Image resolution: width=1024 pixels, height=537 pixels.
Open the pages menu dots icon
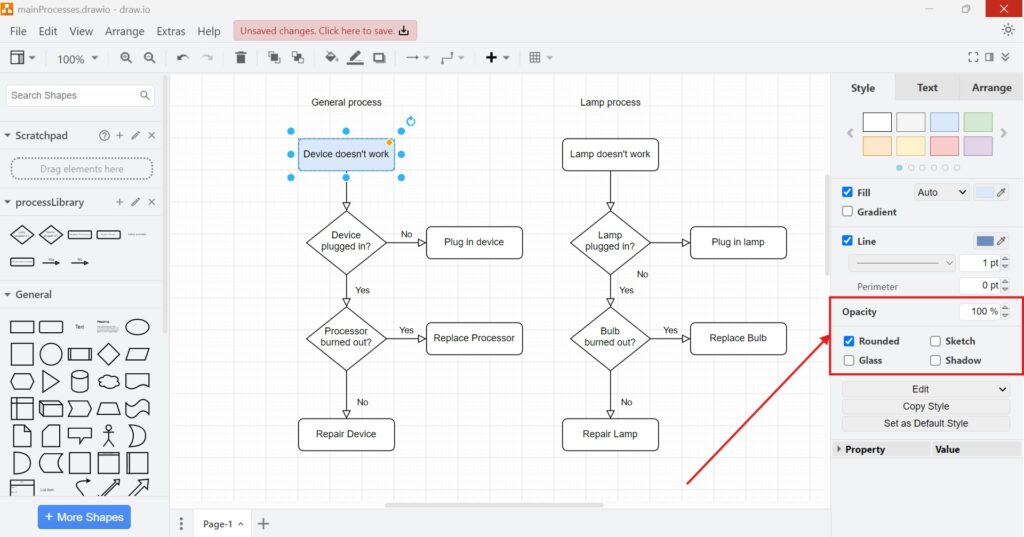coord(182,524)
